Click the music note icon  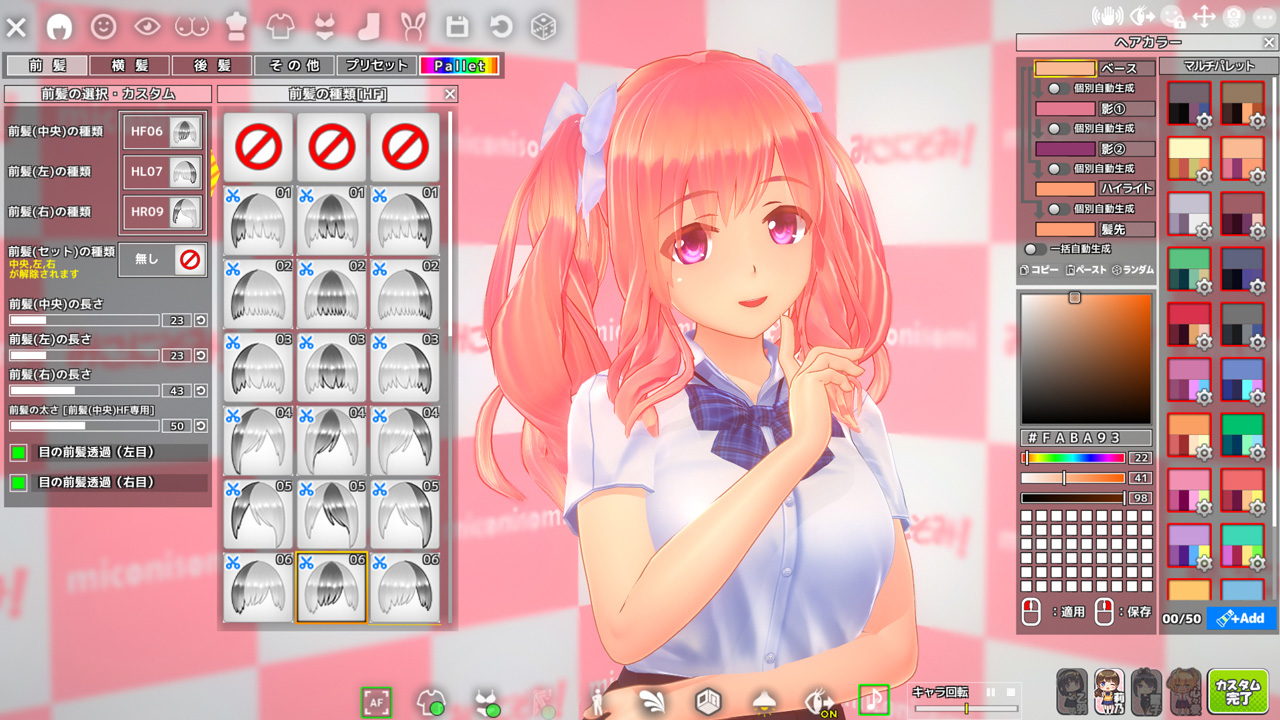[x=874, y=700]
